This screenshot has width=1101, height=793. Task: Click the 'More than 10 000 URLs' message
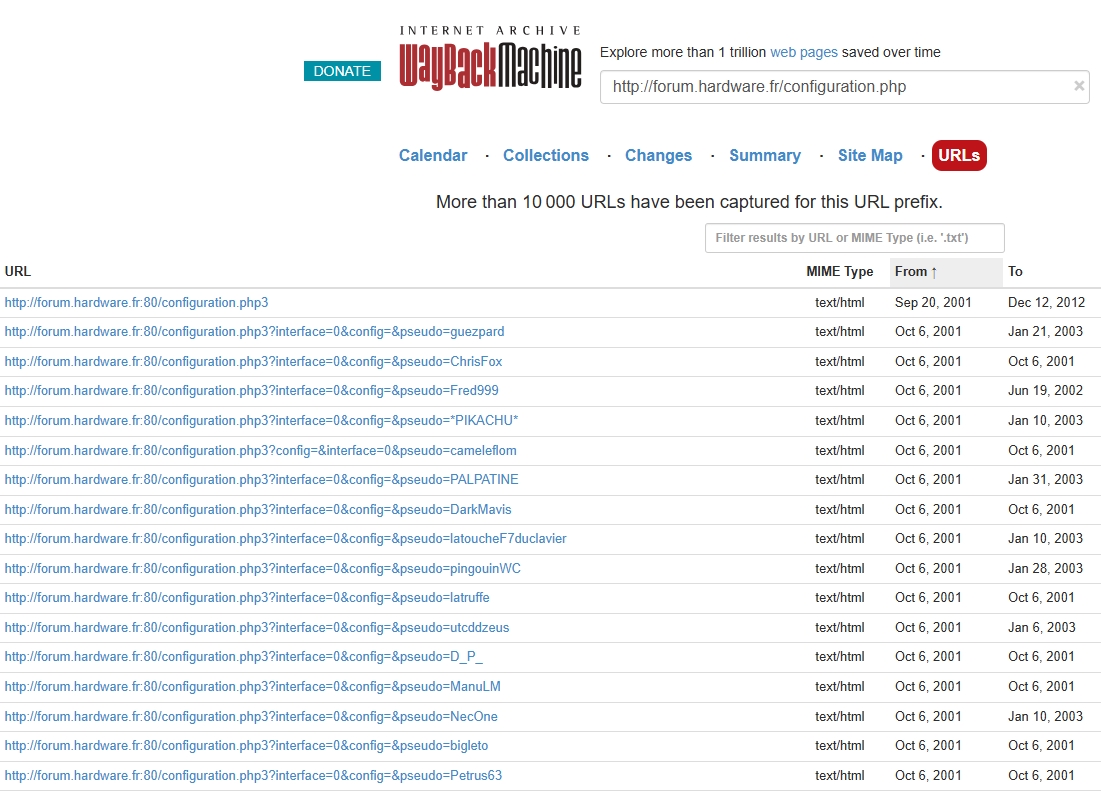(x=689, y=202)
